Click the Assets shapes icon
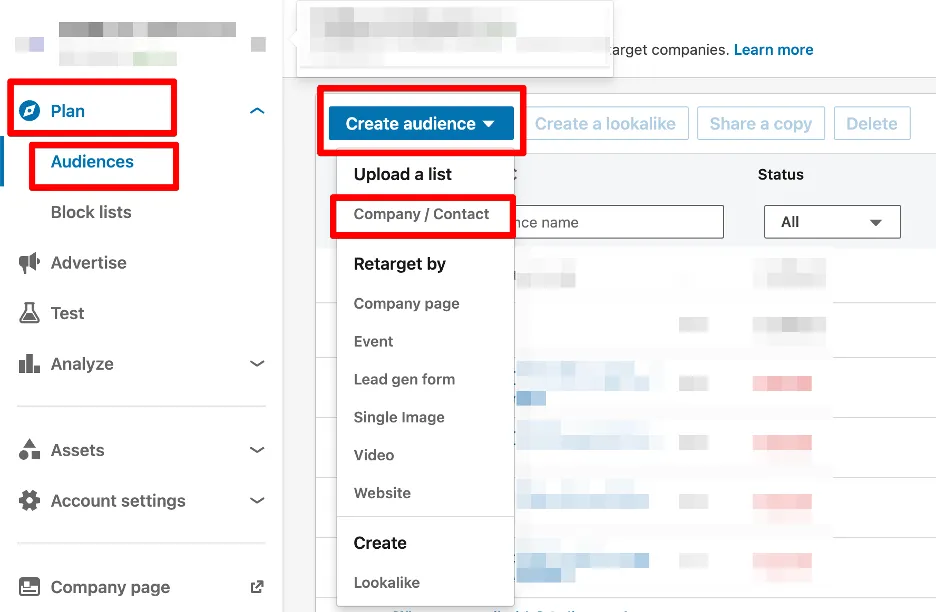Viewport: 936px width, 612px height. tap(30, 450)
